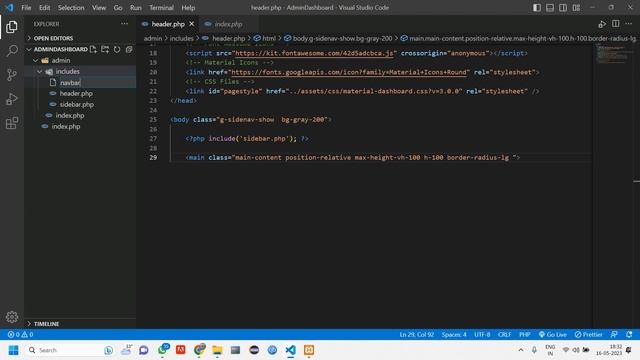Open the includes breadcrumb segment
Screen dimensions: 640x360
[181, 38]
